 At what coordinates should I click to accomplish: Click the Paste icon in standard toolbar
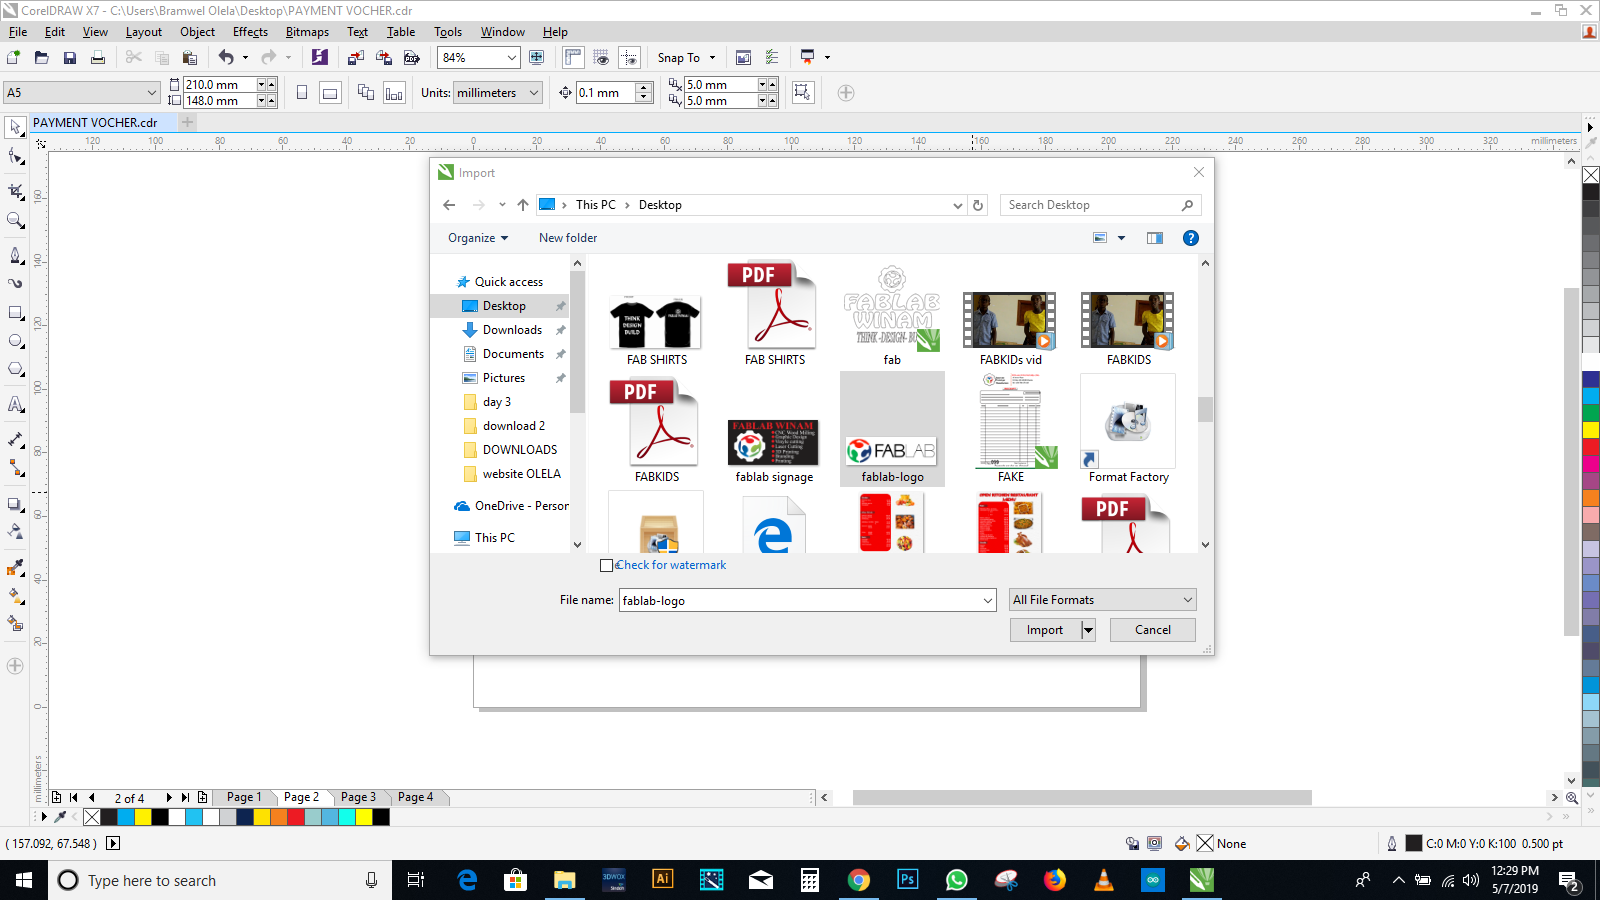tap(190, 58)
